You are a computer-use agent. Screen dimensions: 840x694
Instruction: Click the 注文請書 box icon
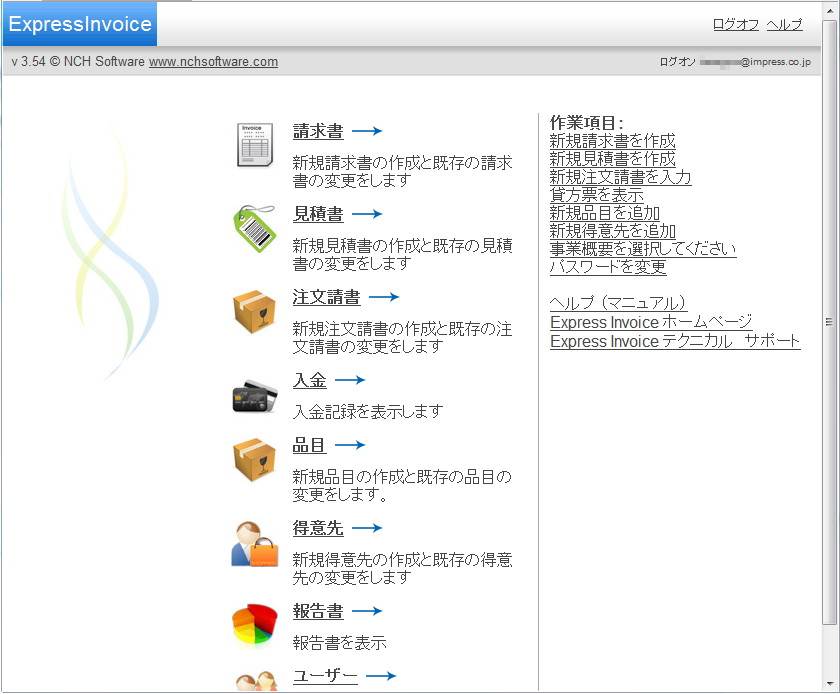253,309
